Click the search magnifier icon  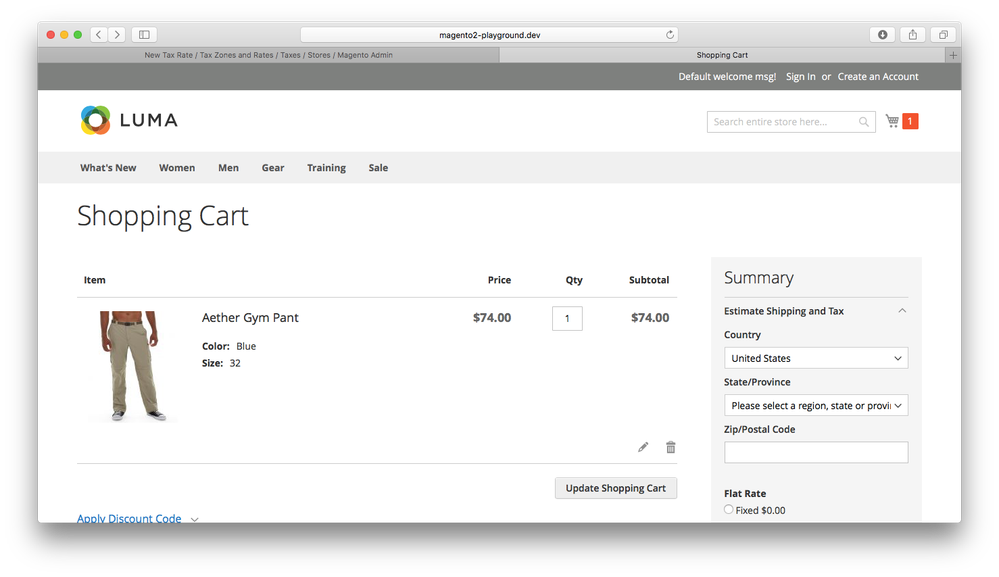click(864, 122)
